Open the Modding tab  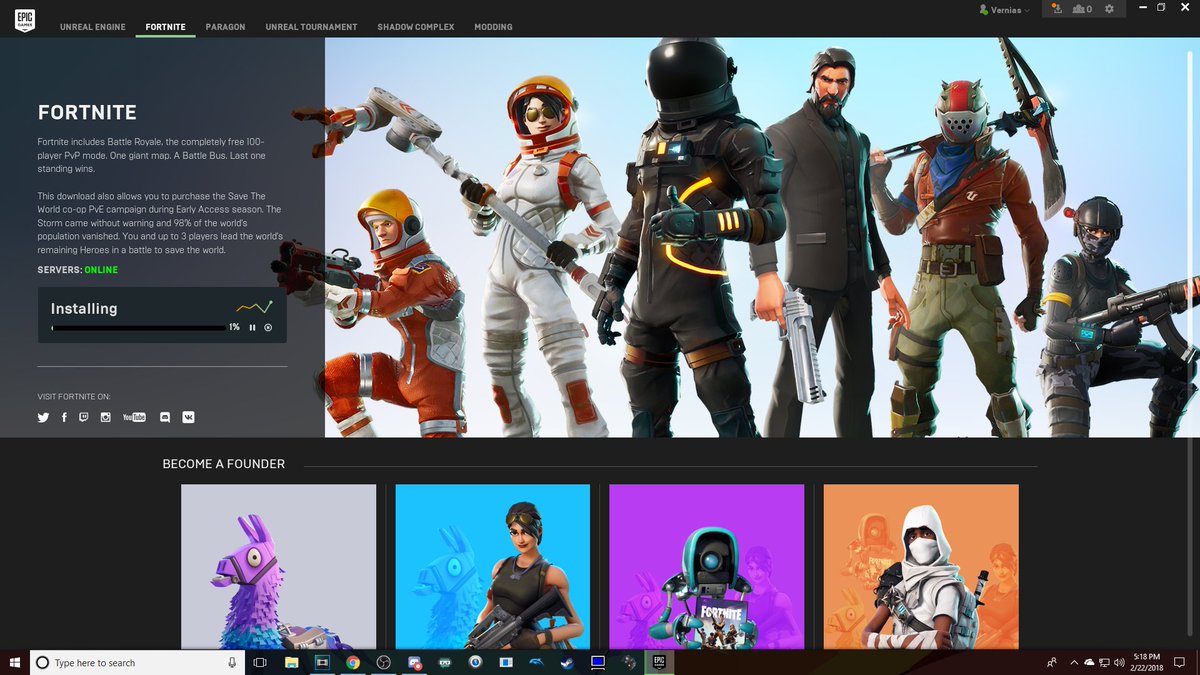(493, 27)
